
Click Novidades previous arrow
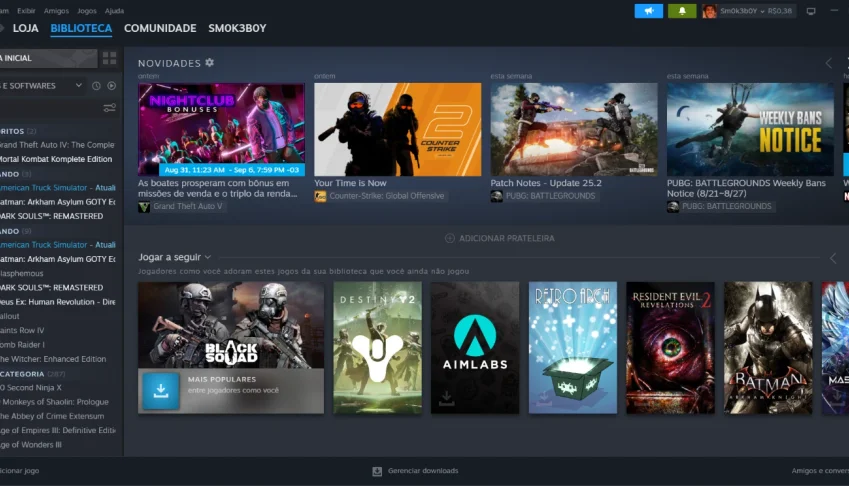pos(828,63)
